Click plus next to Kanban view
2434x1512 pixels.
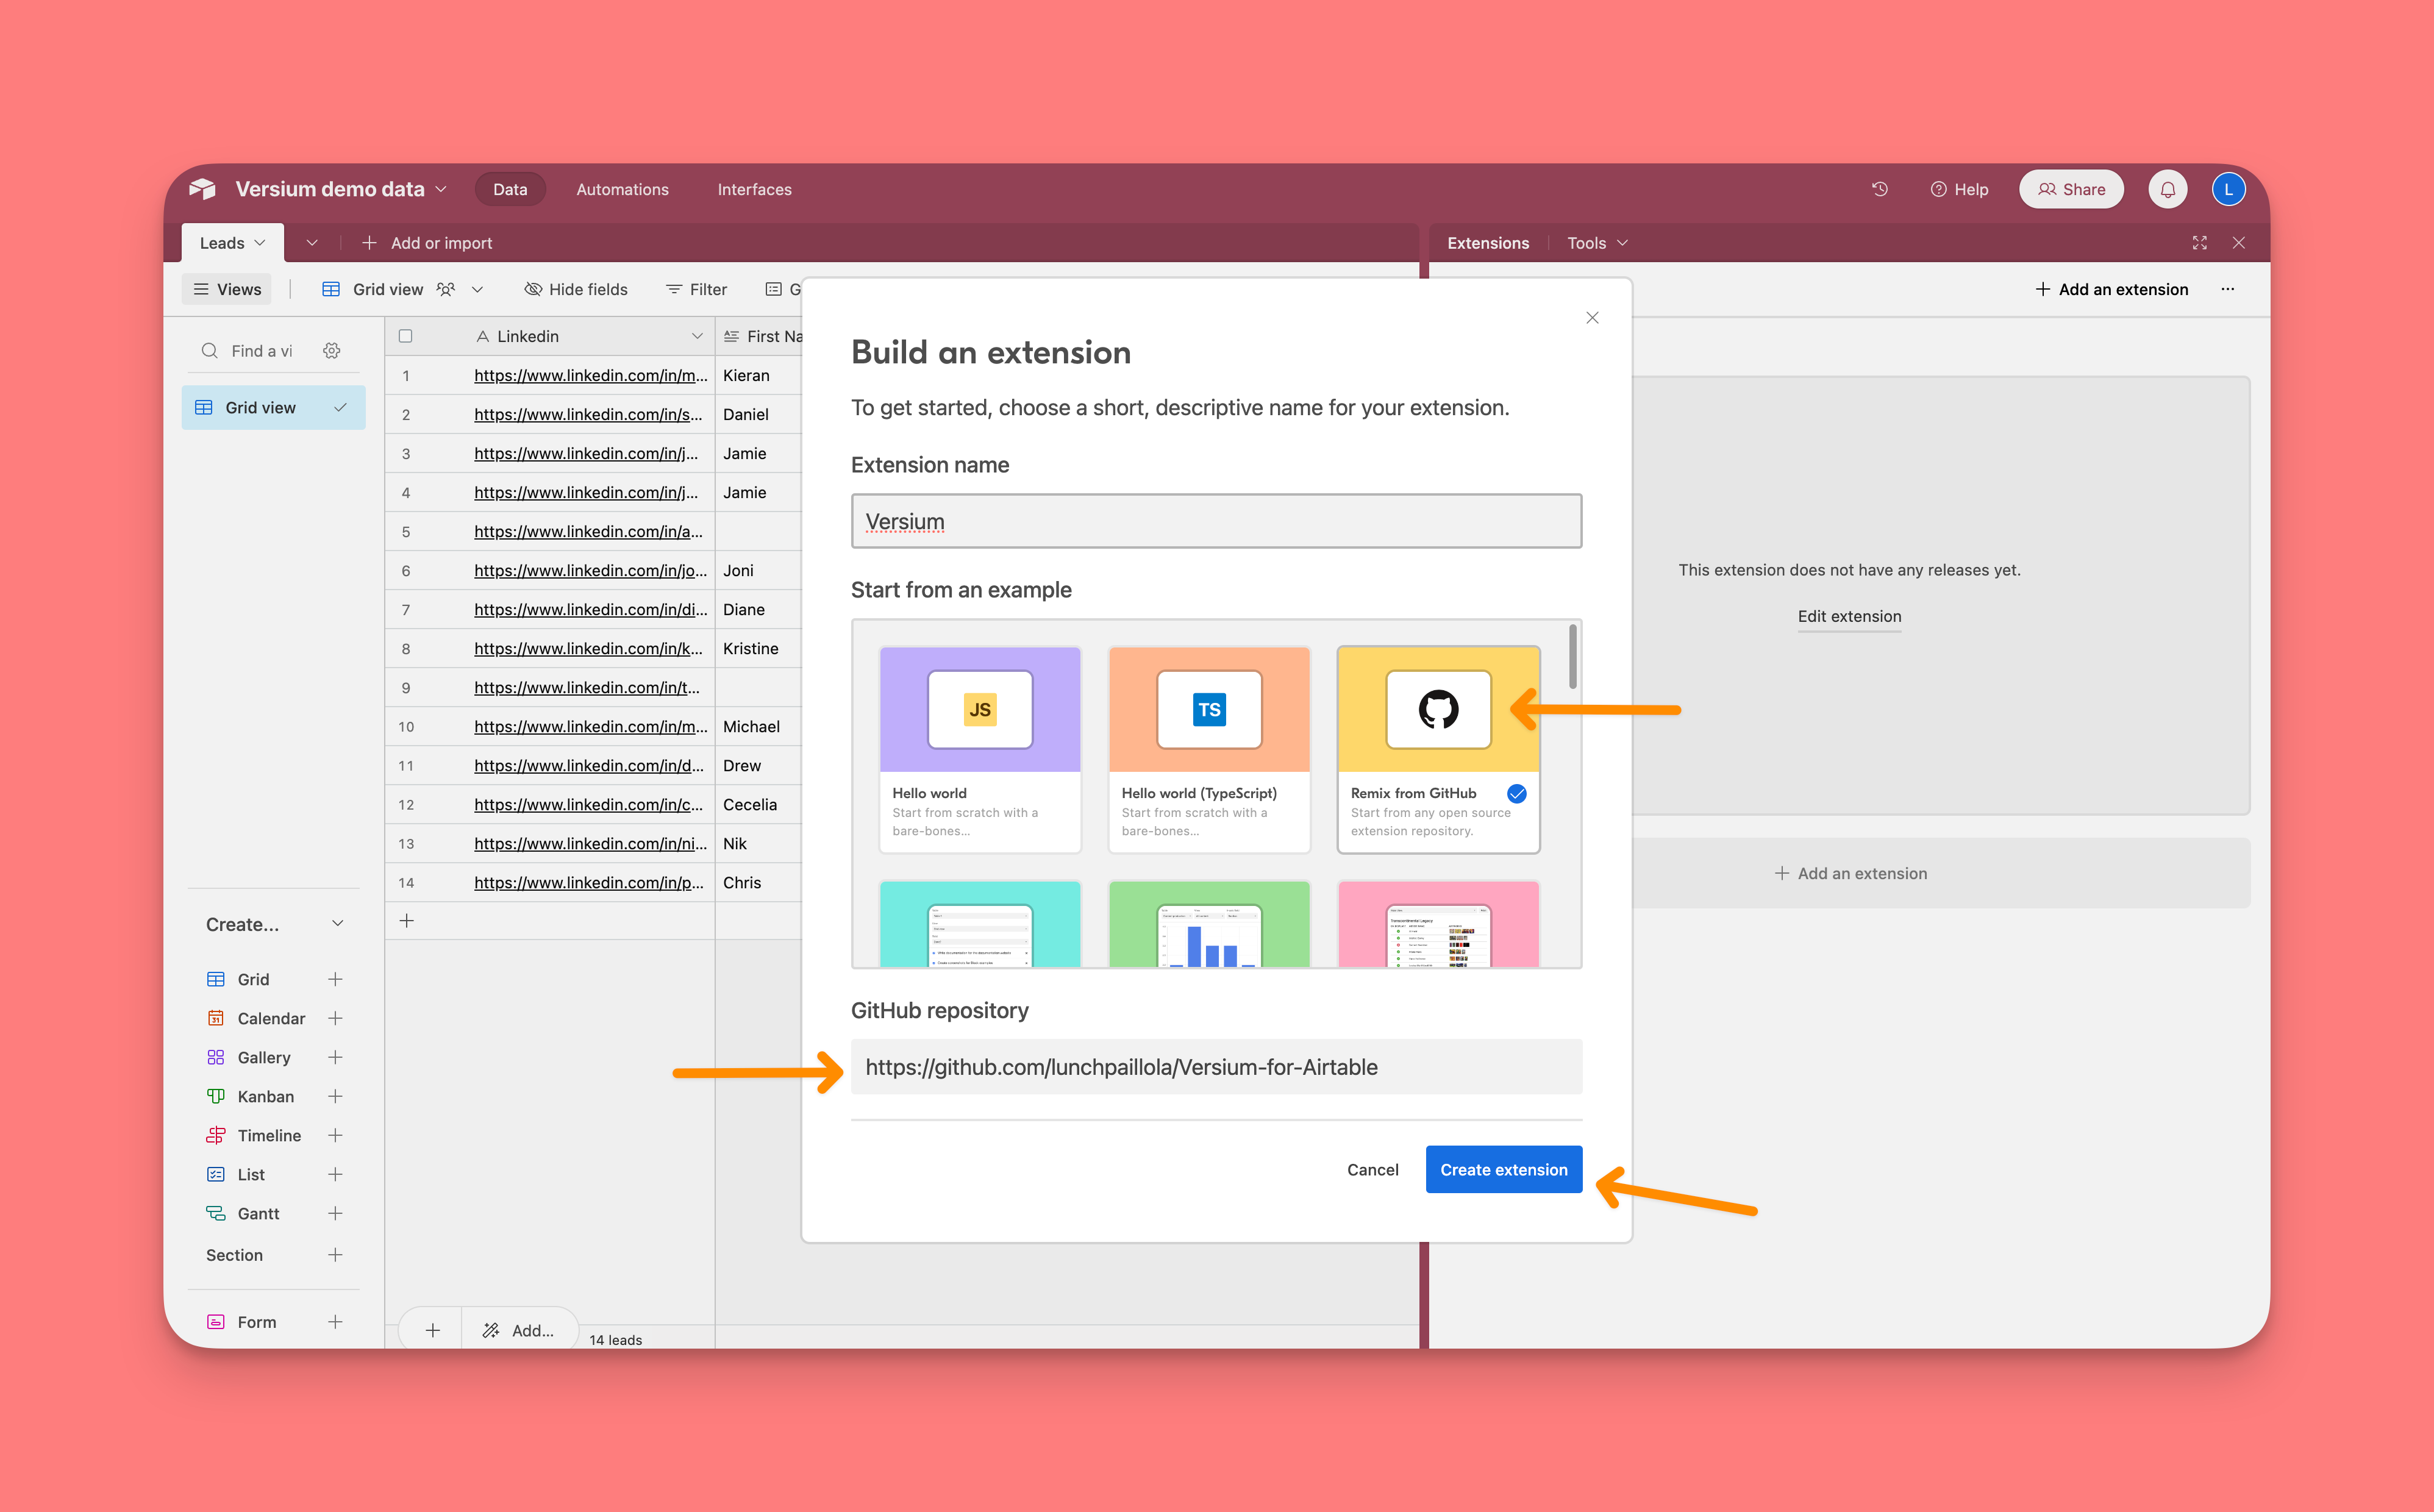tap(335, 1096)
